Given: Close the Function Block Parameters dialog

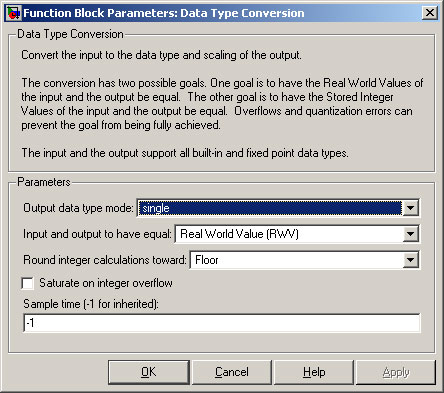Looking at the screenshot, I should click(430, 13).
